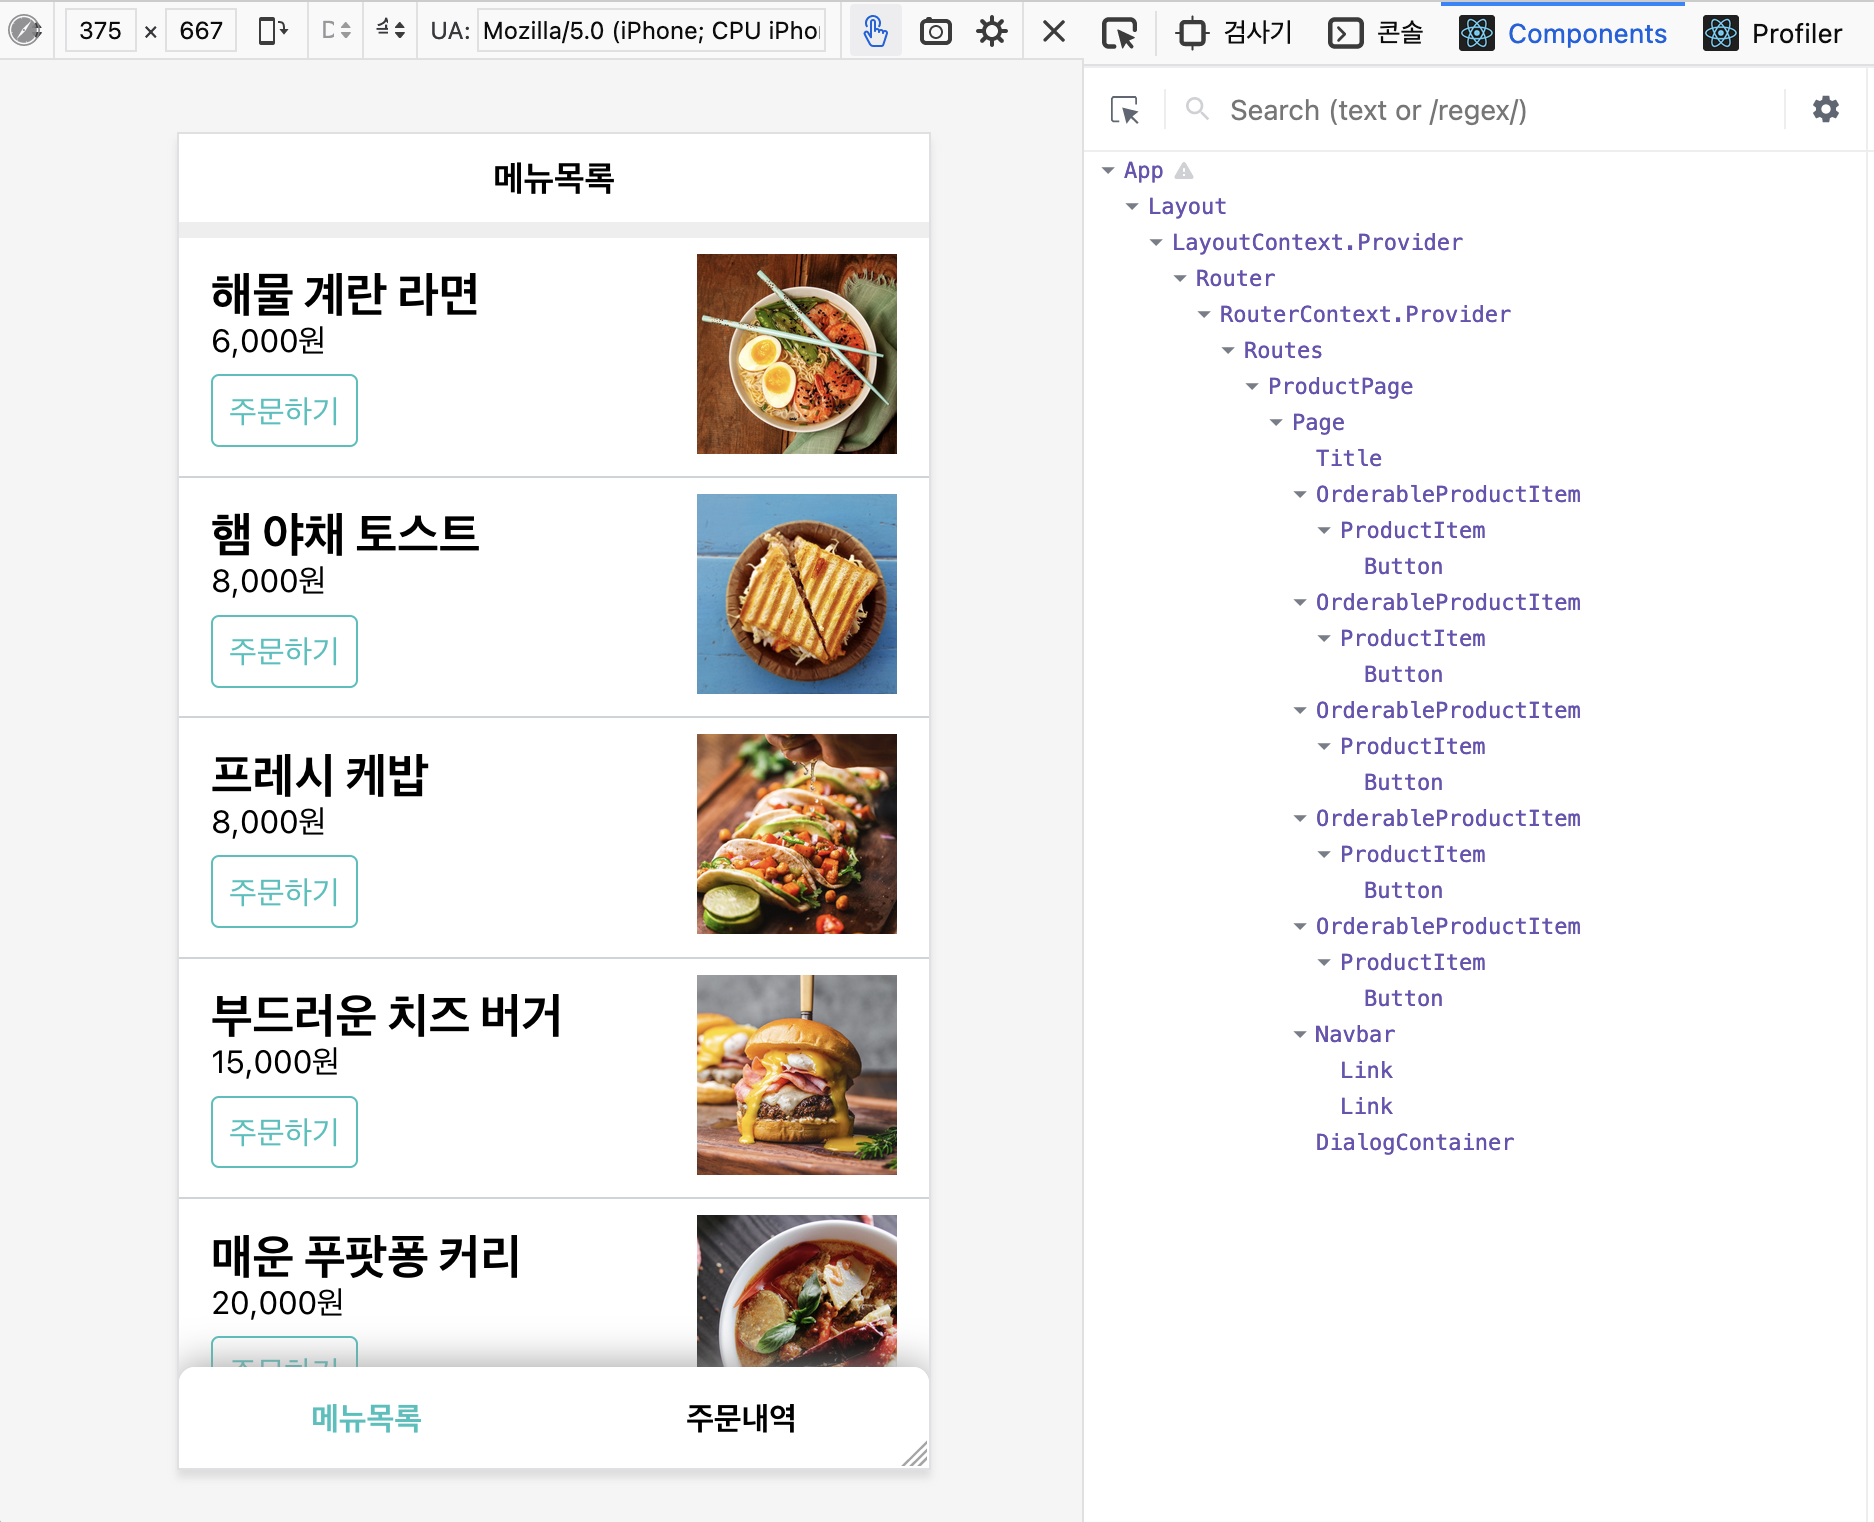Click the viewport width field 375
Screen dimensions: 1874x1522
tap(100, 31)
